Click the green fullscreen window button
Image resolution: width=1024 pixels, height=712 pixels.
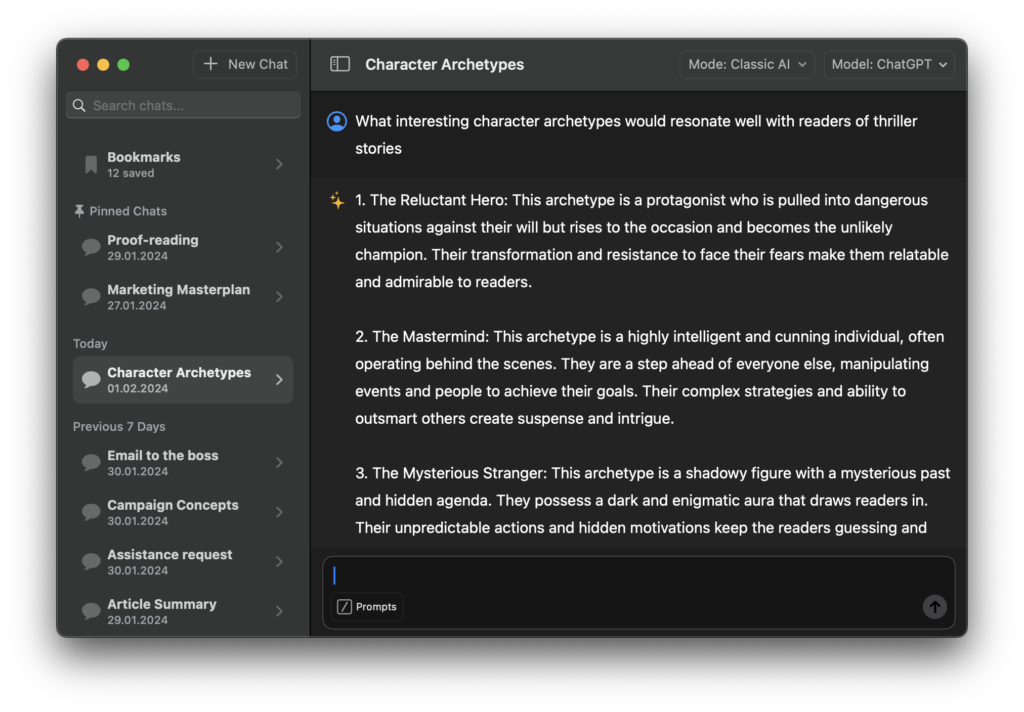pos(123,65)
